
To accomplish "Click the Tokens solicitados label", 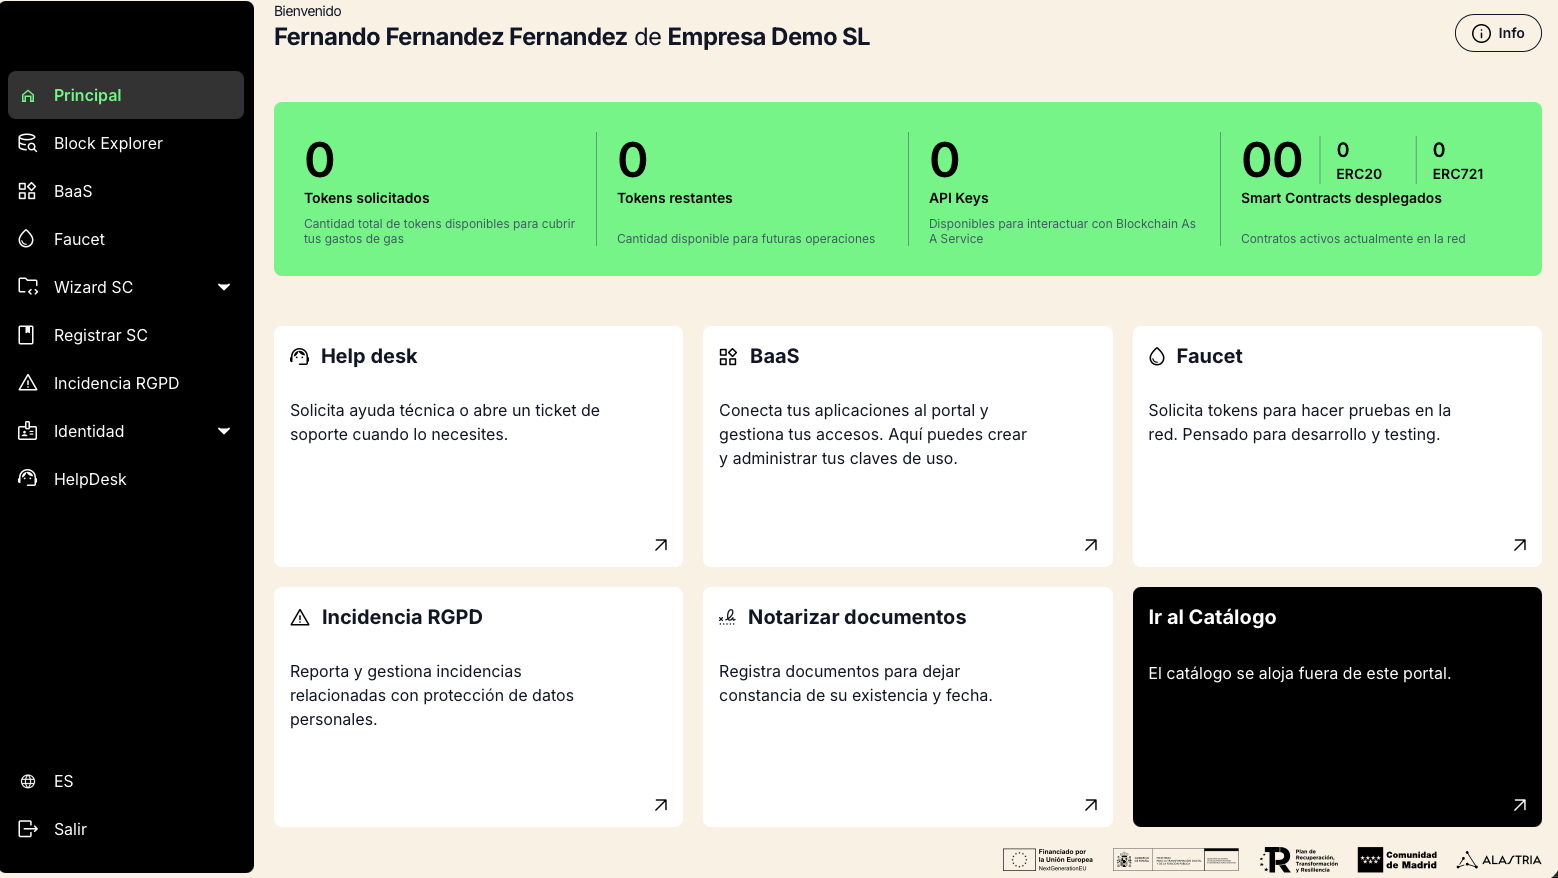I will tap(367, 198).
